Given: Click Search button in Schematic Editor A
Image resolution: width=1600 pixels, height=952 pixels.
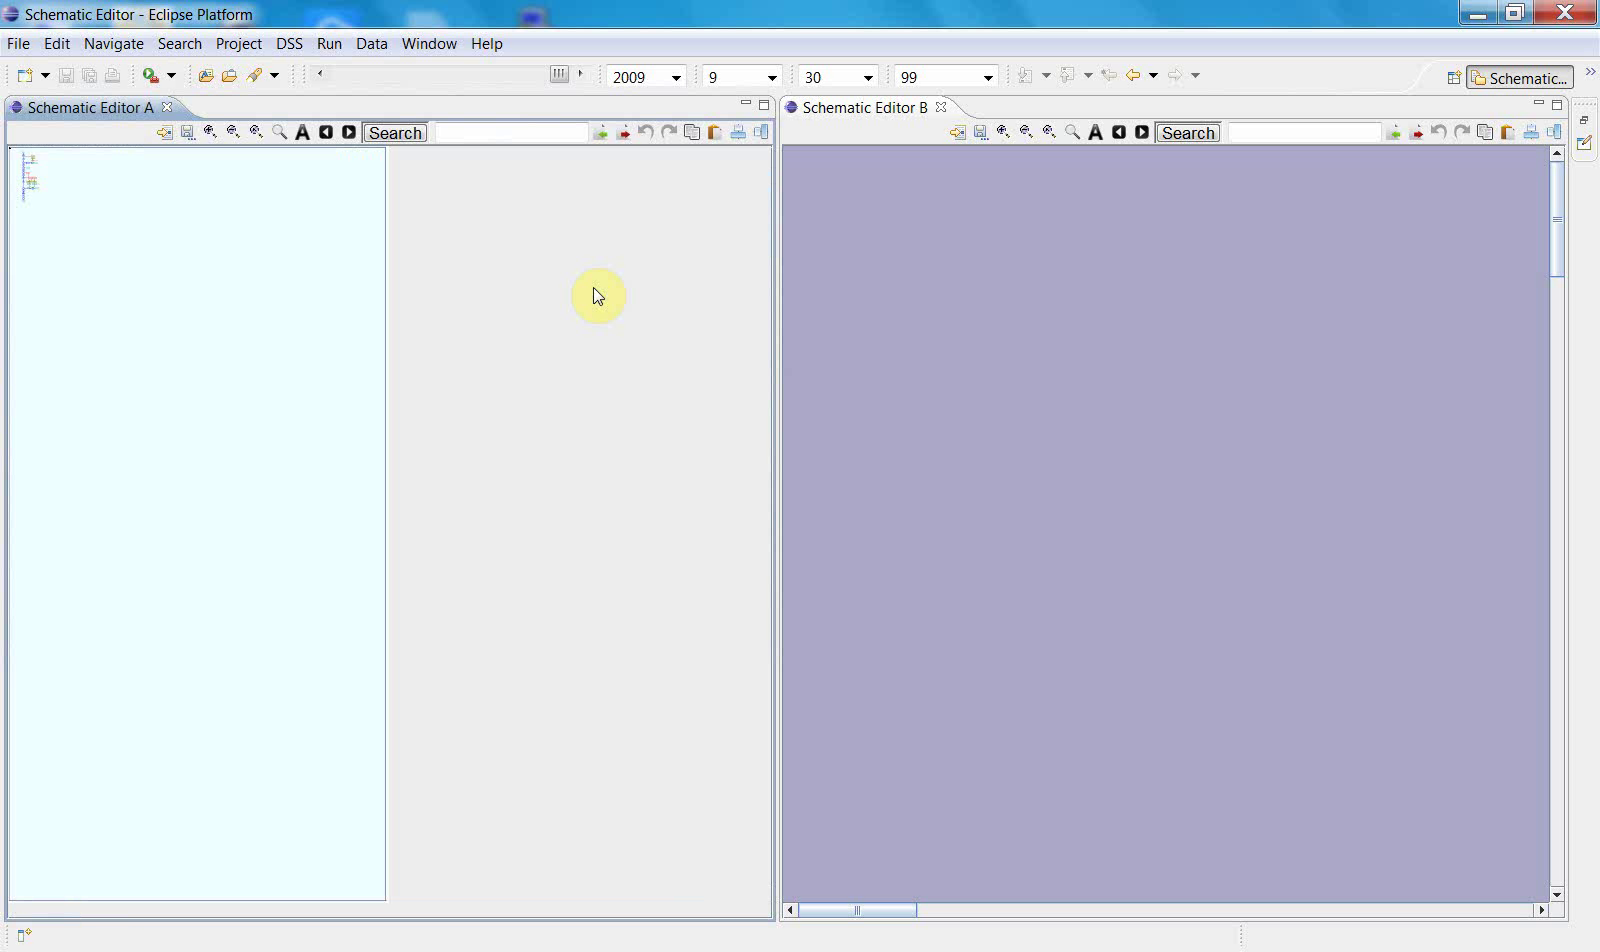Looking at the screenshot, I should [395, 133].
